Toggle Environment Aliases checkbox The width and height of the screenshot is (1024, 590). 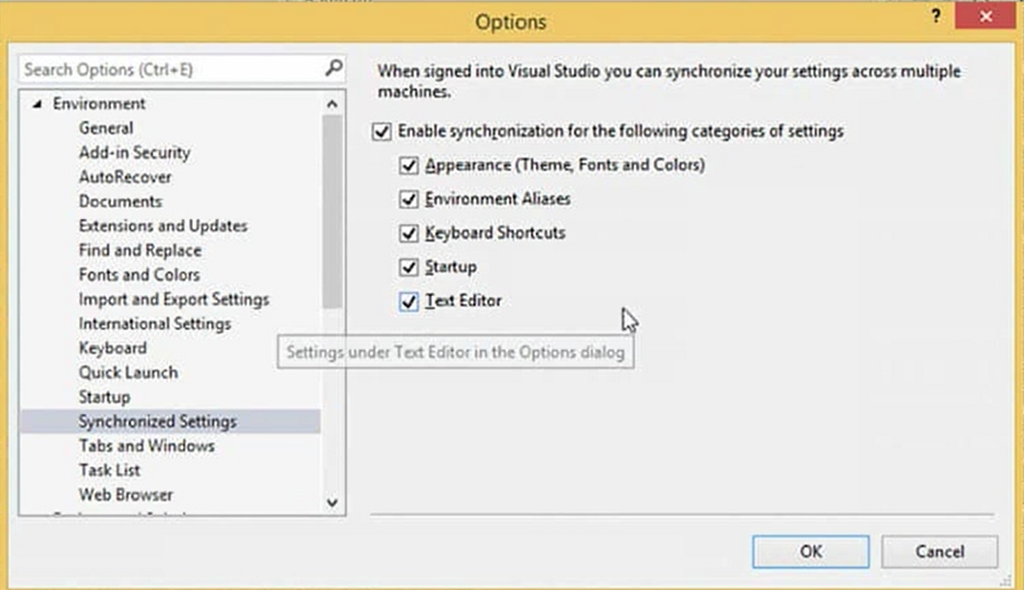point(409,199)
